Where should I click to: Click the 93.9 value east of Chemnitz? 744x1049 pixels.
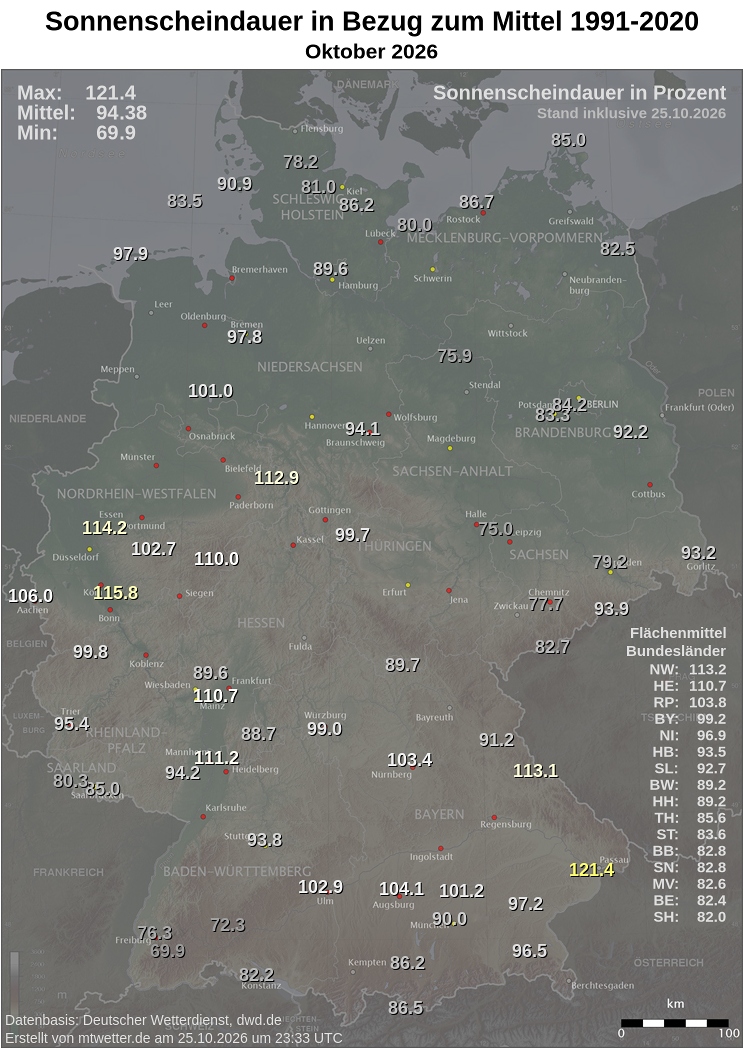click(x=612, y=608)
